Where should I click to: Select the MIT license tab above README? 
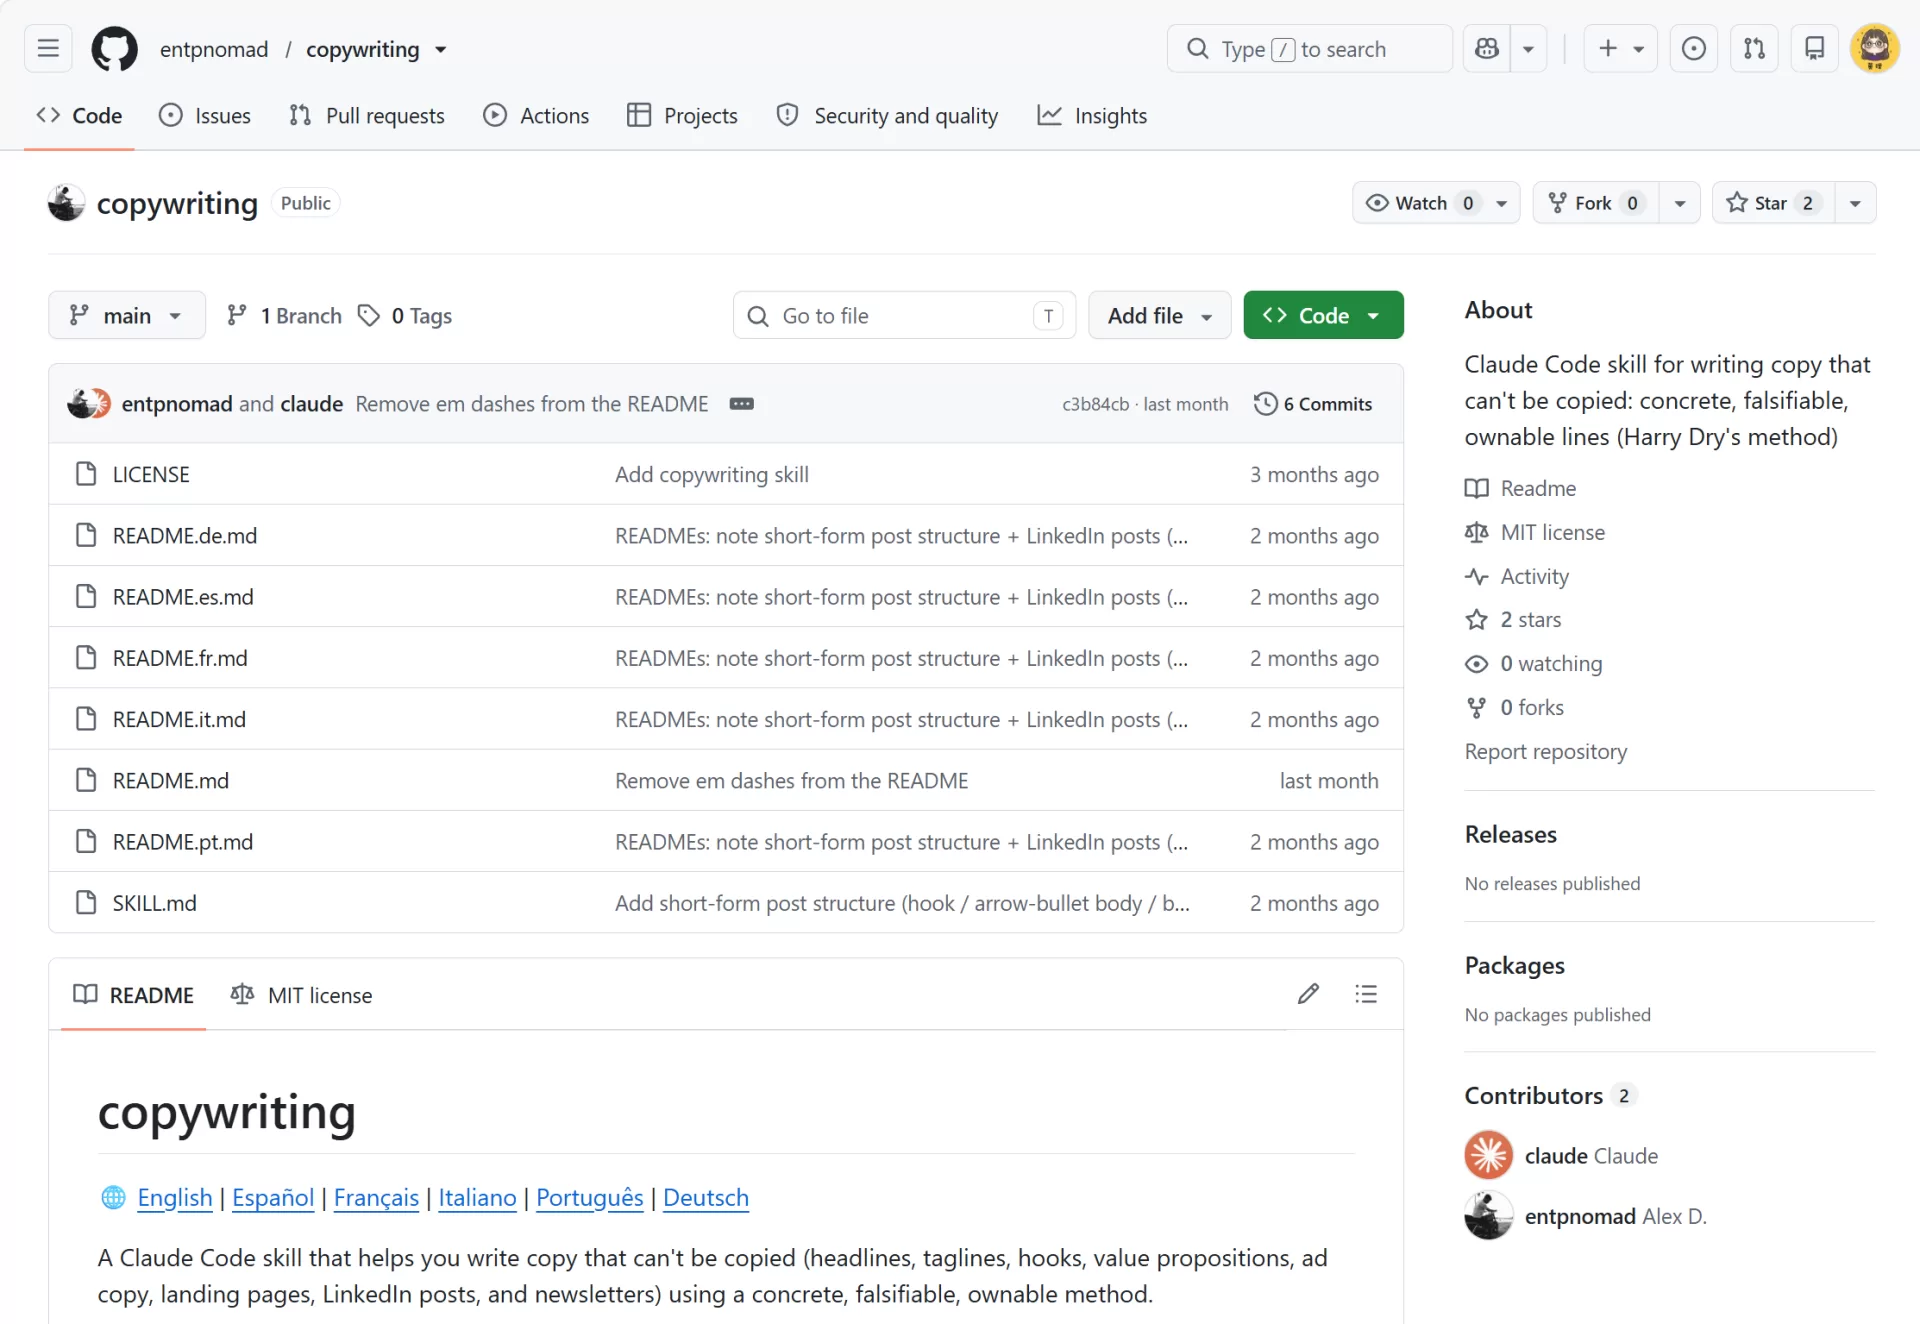tap(301, 995)
